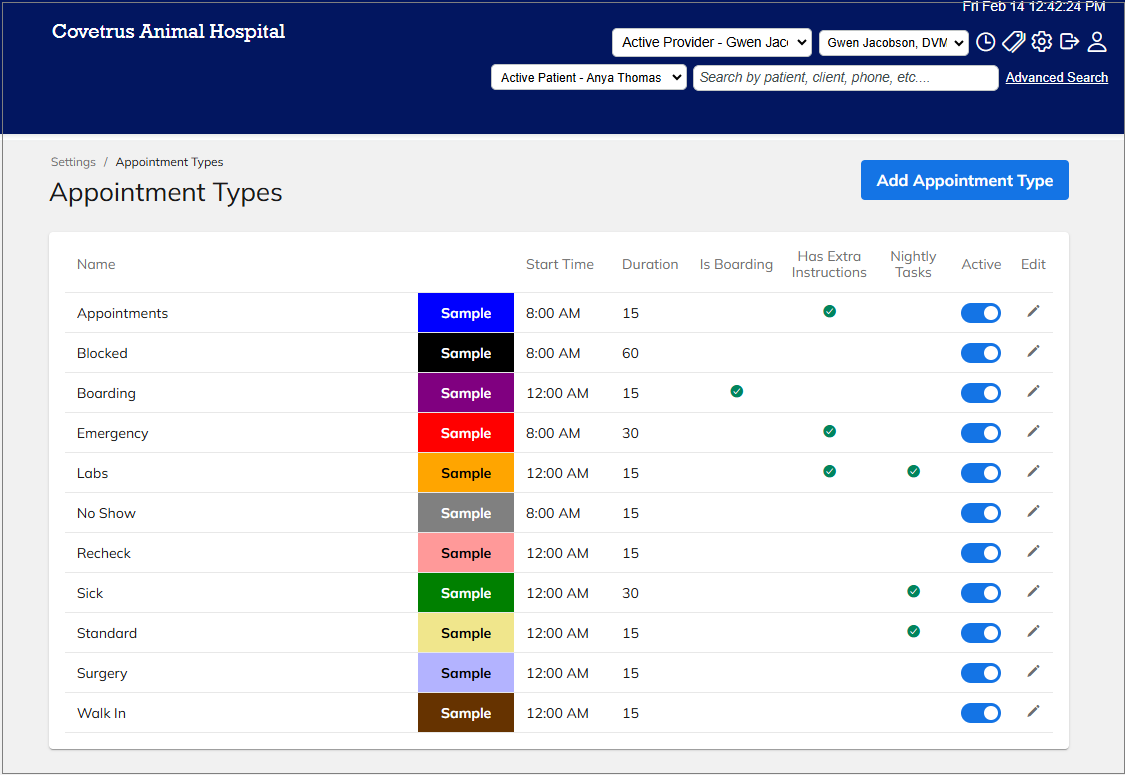
Task: Open the Advanced Search link
Action: click(1057, 78)
